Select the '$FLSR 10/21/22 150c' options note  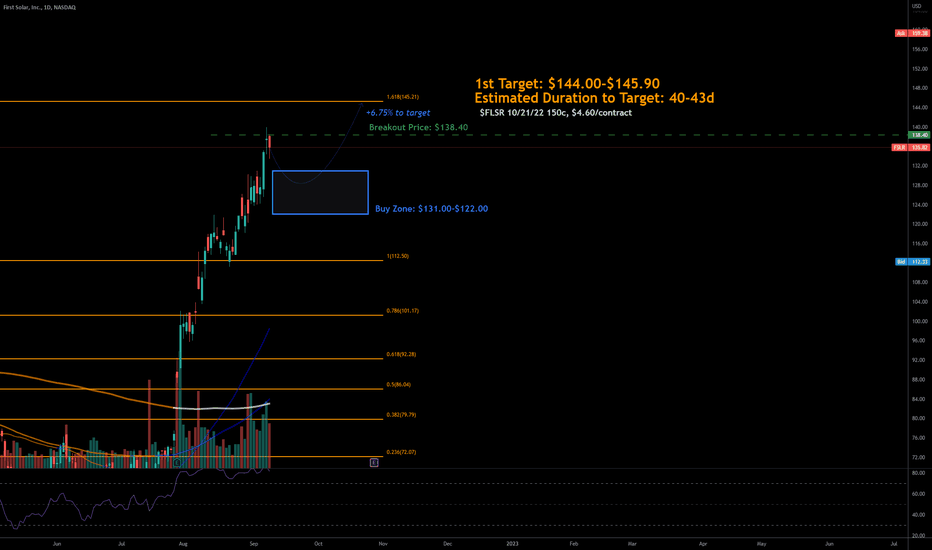(556, 112)
